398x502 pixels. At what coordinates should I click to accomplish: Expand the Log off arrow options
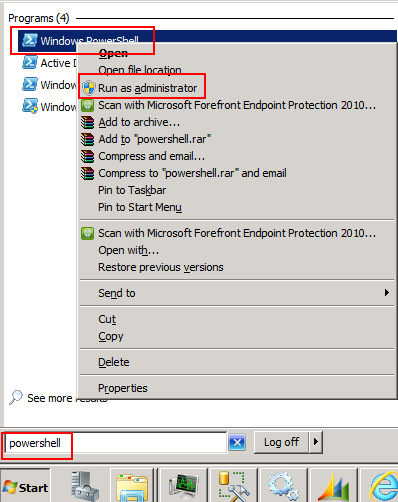pos(316,442)
